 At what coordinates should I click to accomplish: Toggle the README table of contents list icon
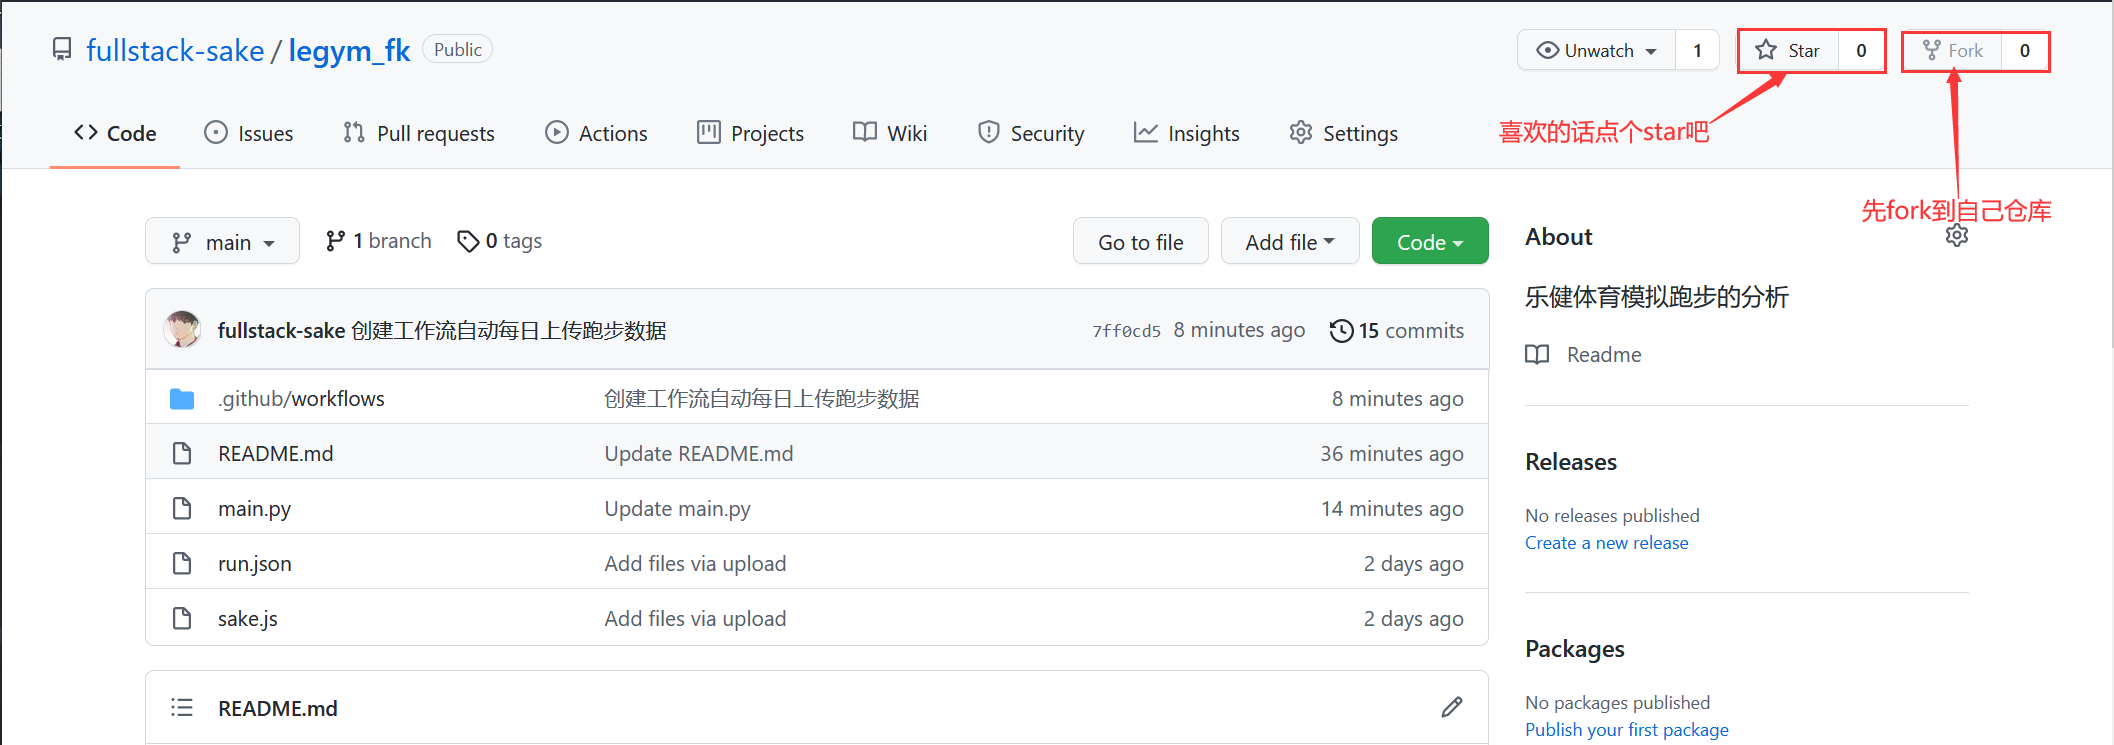182,708
